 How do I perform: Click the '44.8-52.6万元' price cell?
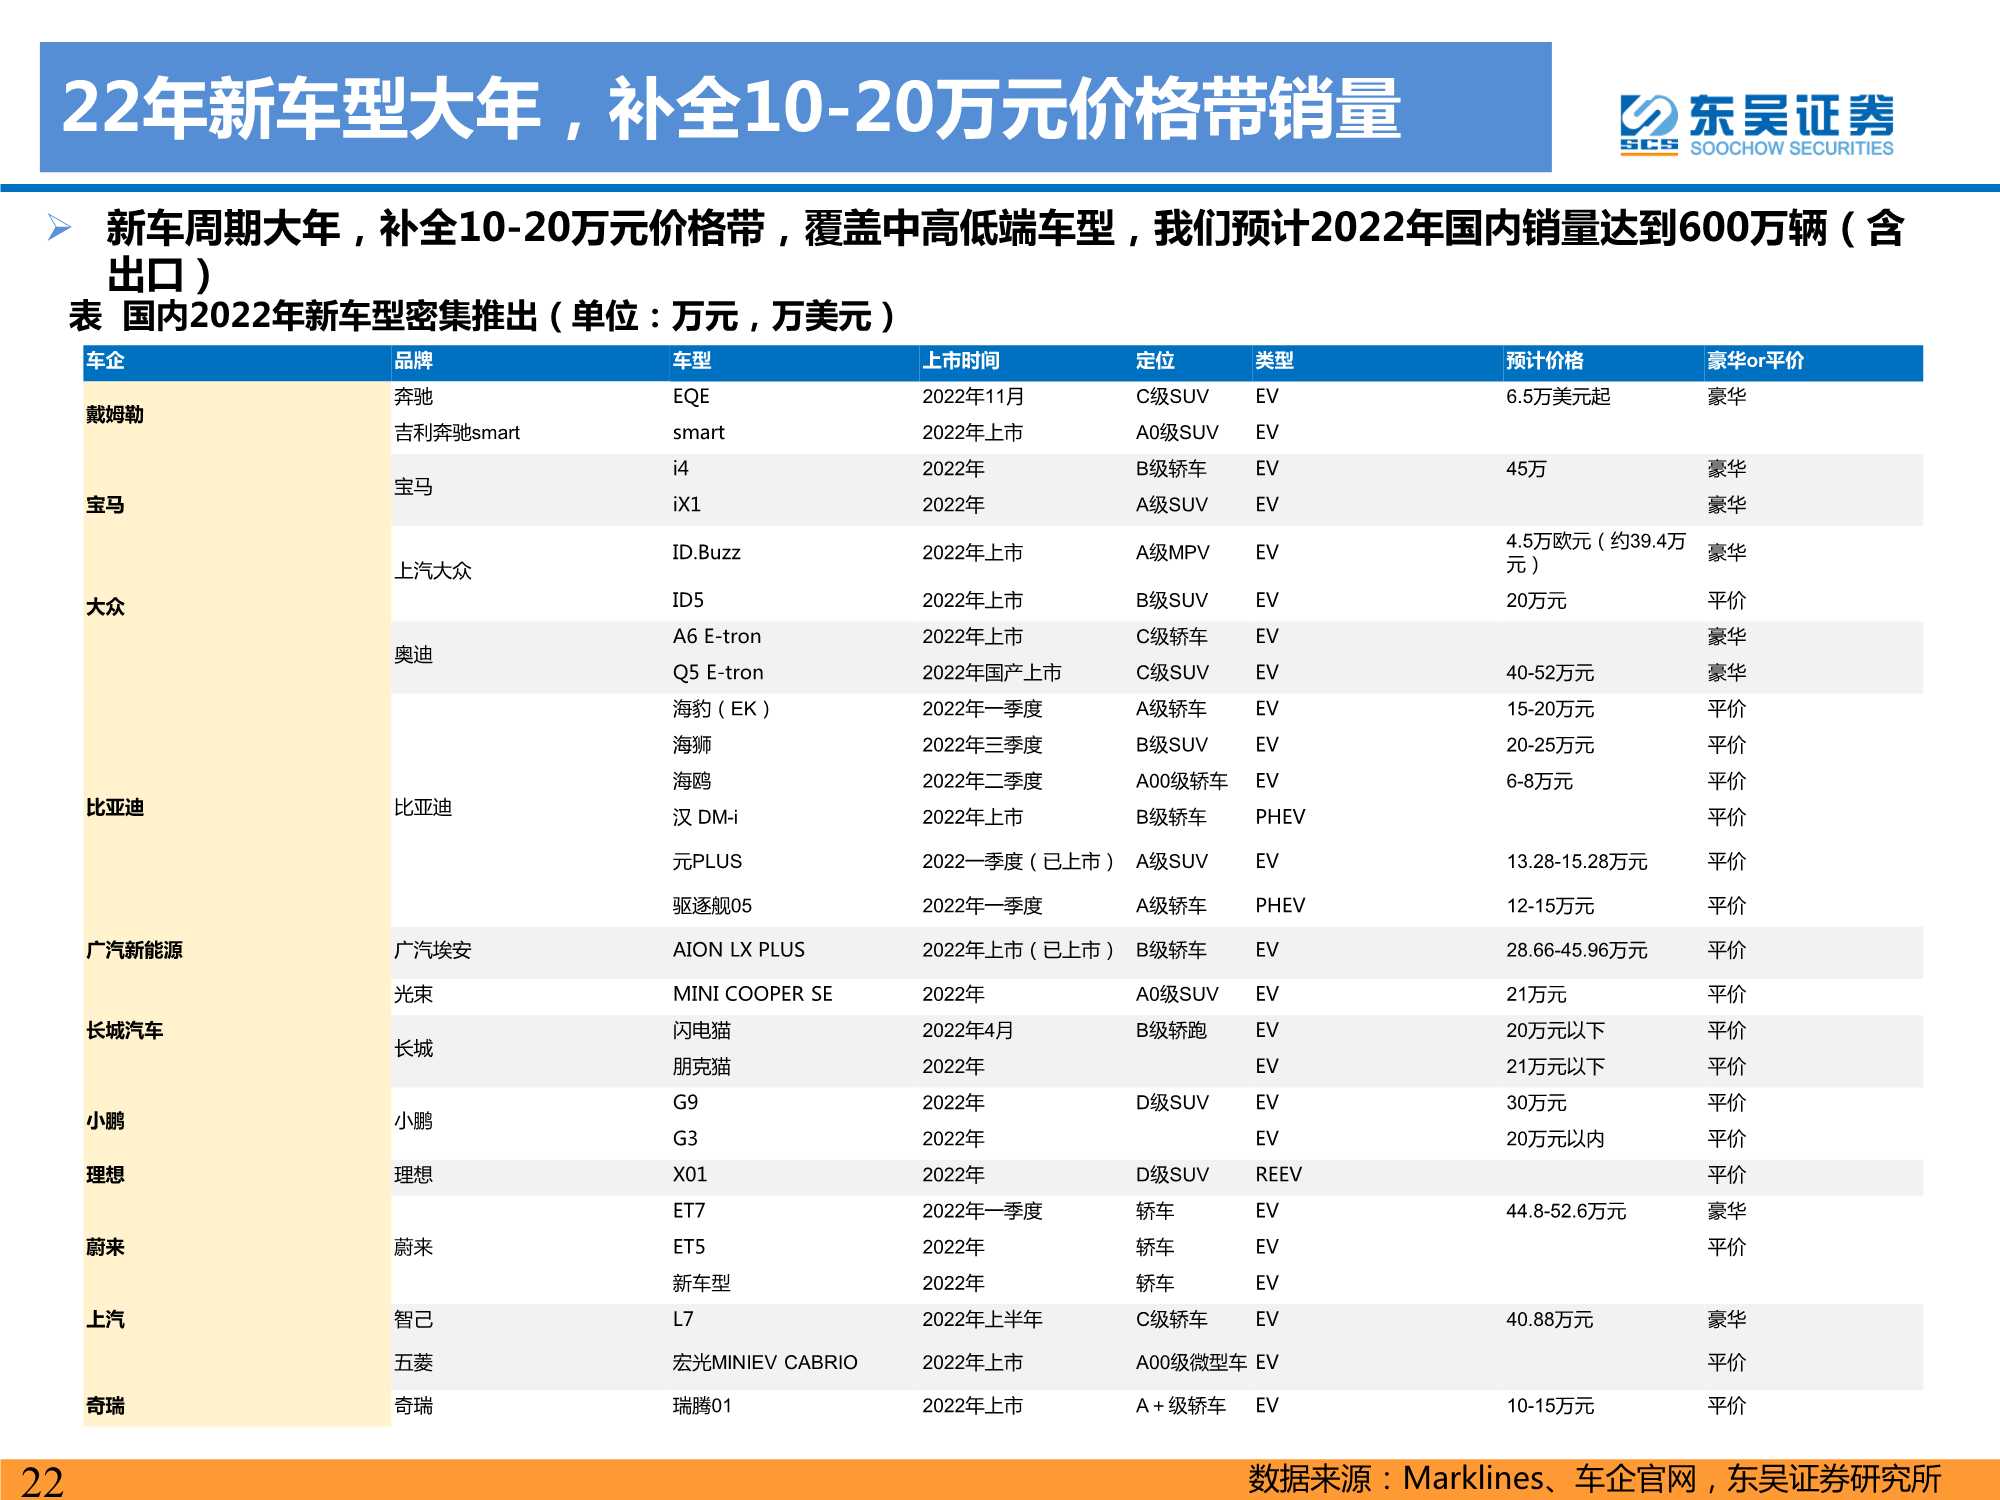1566,1211
